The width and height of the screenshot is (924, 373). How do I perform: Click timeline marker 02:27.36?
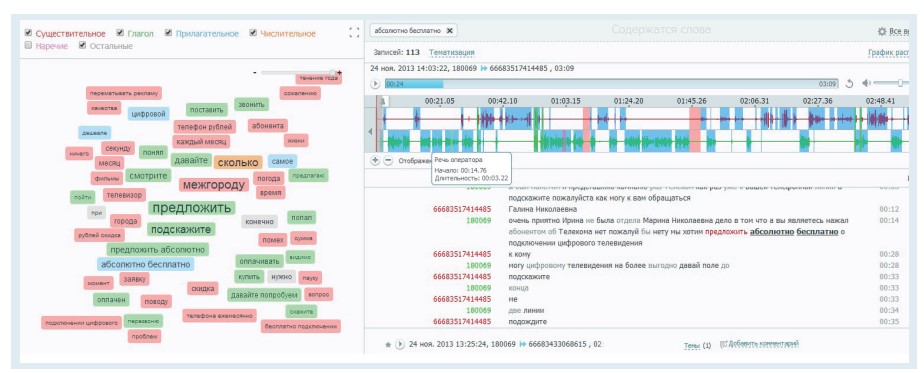click(x=818, y=101)
